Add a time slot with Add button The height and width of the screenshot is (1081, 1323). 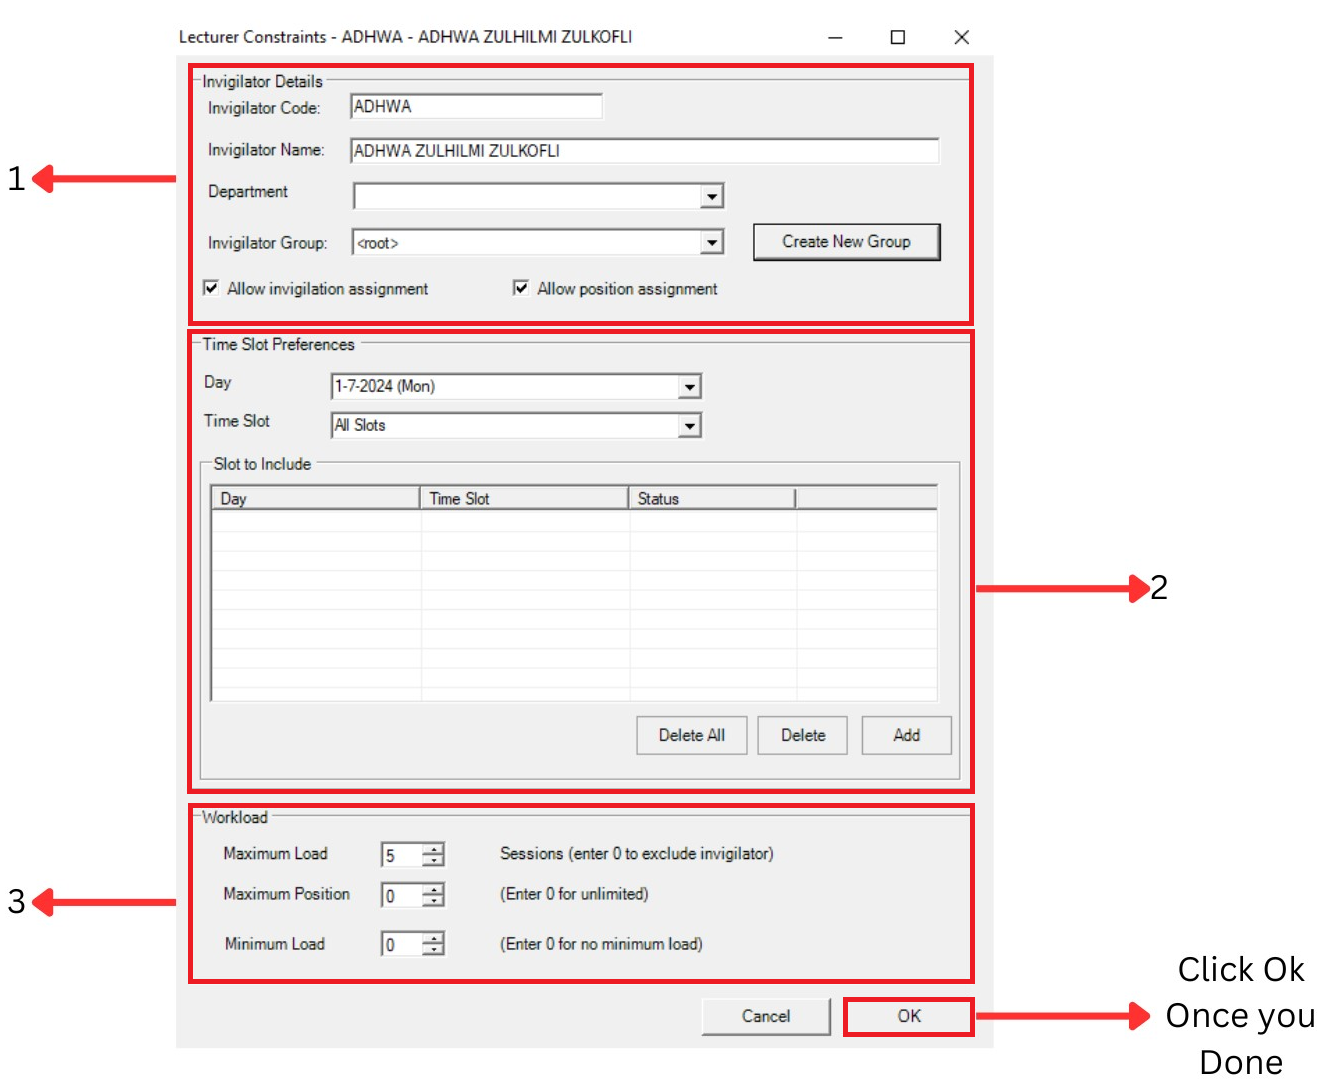pyautogui.click(x=906, y=735)
